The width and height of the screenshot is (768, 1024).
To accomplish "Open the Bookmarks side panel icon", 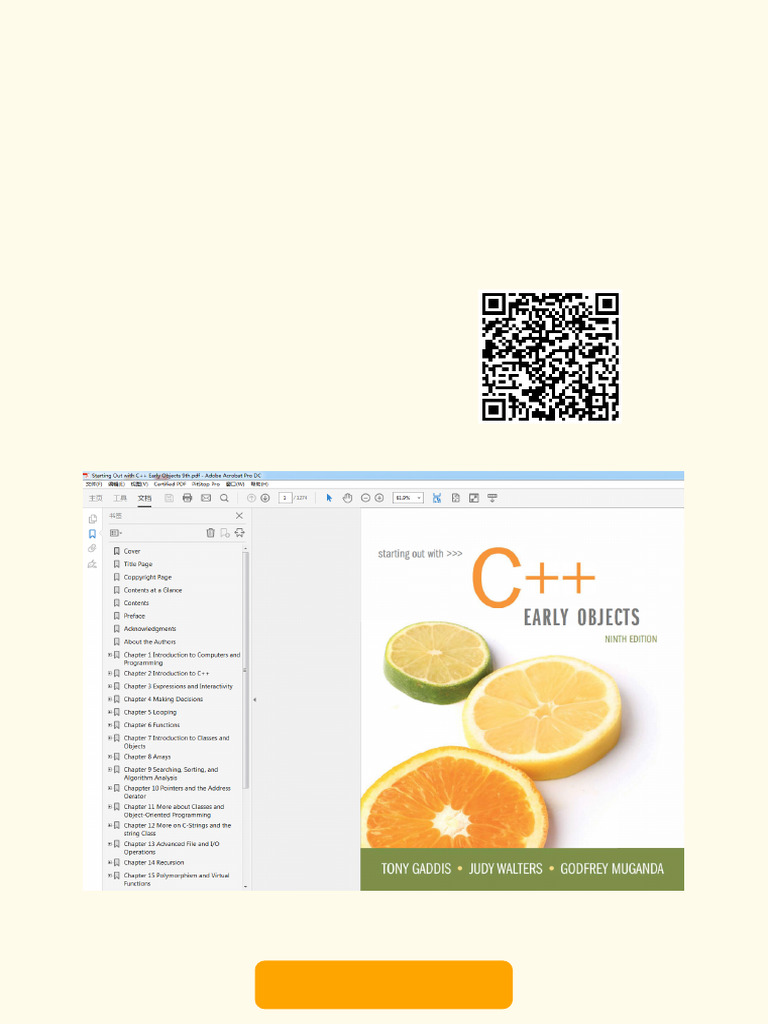I will [x=93, y=534].
